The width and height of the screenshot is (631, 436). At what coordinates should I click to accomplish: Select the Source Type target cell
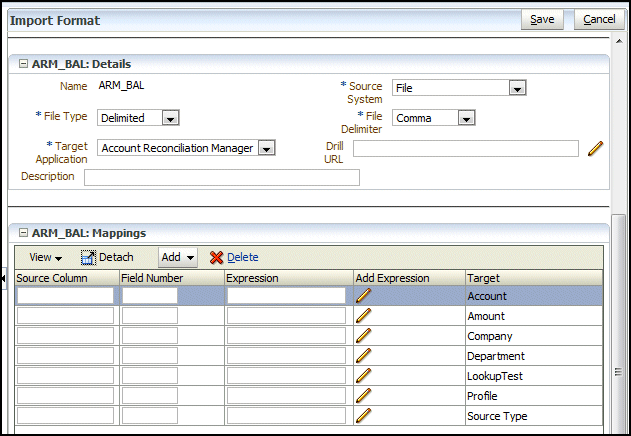(534, 416)
